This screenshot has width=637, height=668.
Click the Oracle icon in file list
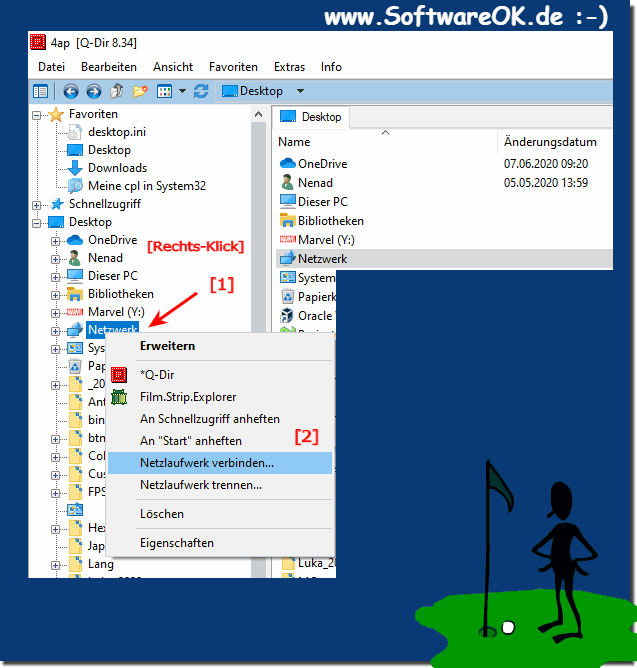point(288,316)
